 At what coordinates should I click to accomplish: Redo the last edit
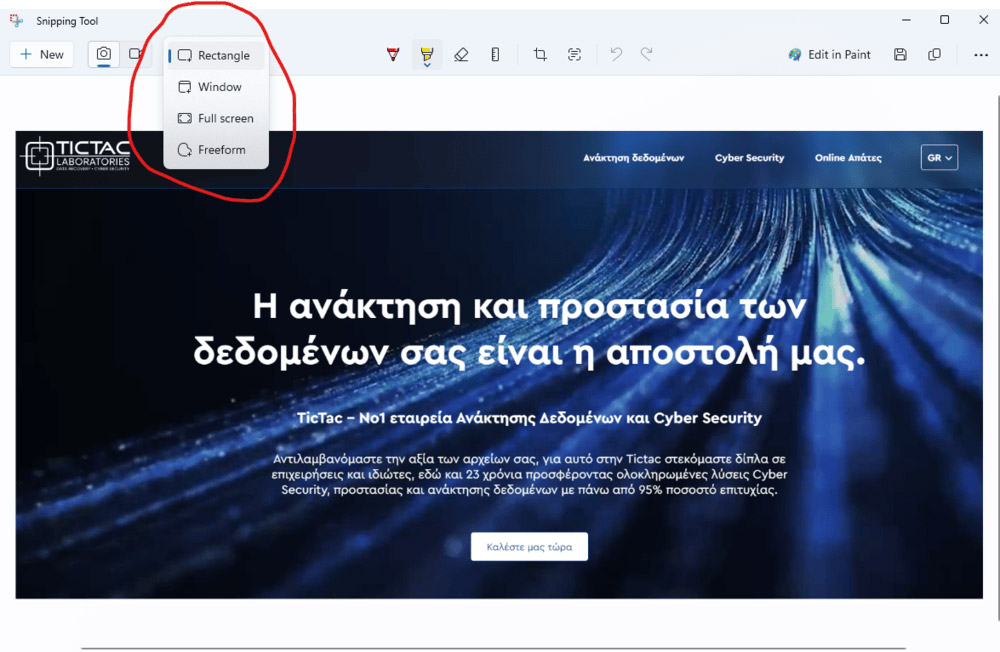click(x=647, y=55)
